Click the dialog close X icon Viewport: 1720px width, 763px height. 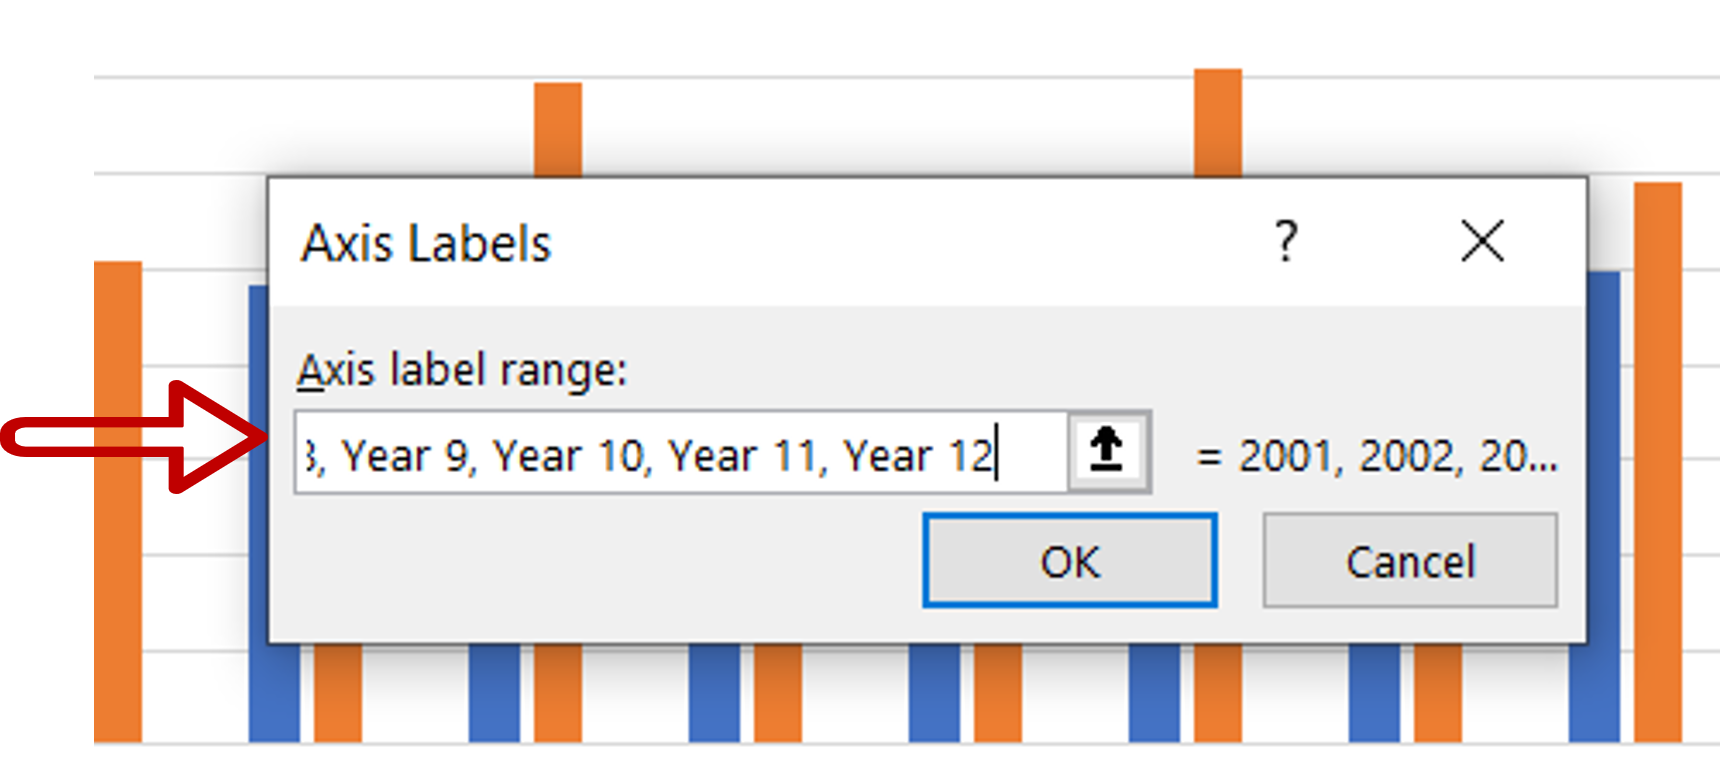(1482, 242)
